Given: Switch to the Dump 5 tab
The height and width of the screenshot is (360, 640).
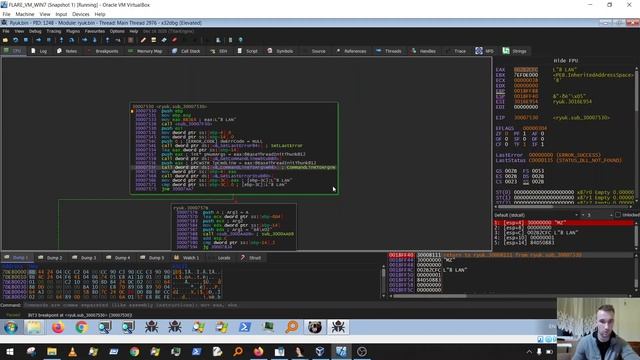Looking at the screenshot, I should coord(153,258).
